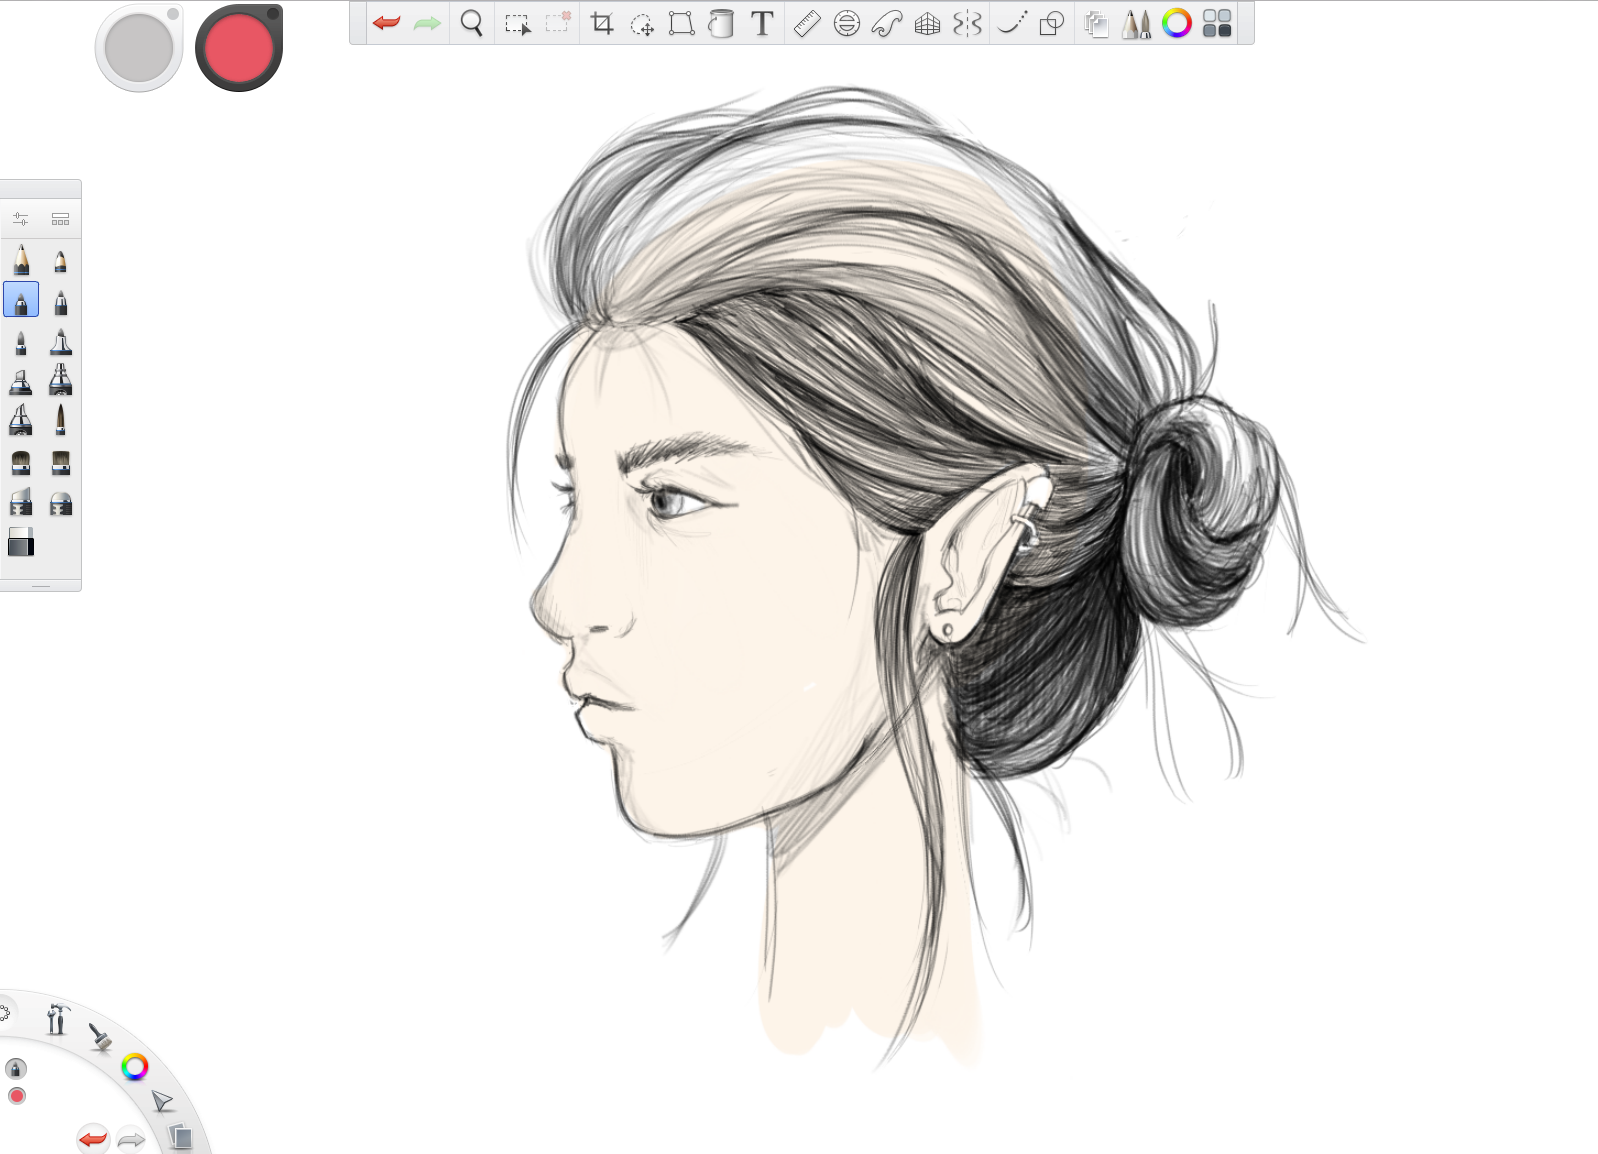Screen dimensions: 1598x1154
Task: Open the lagoon color wheel menu
Action: pyautogui.click(x=135, y=1067)
